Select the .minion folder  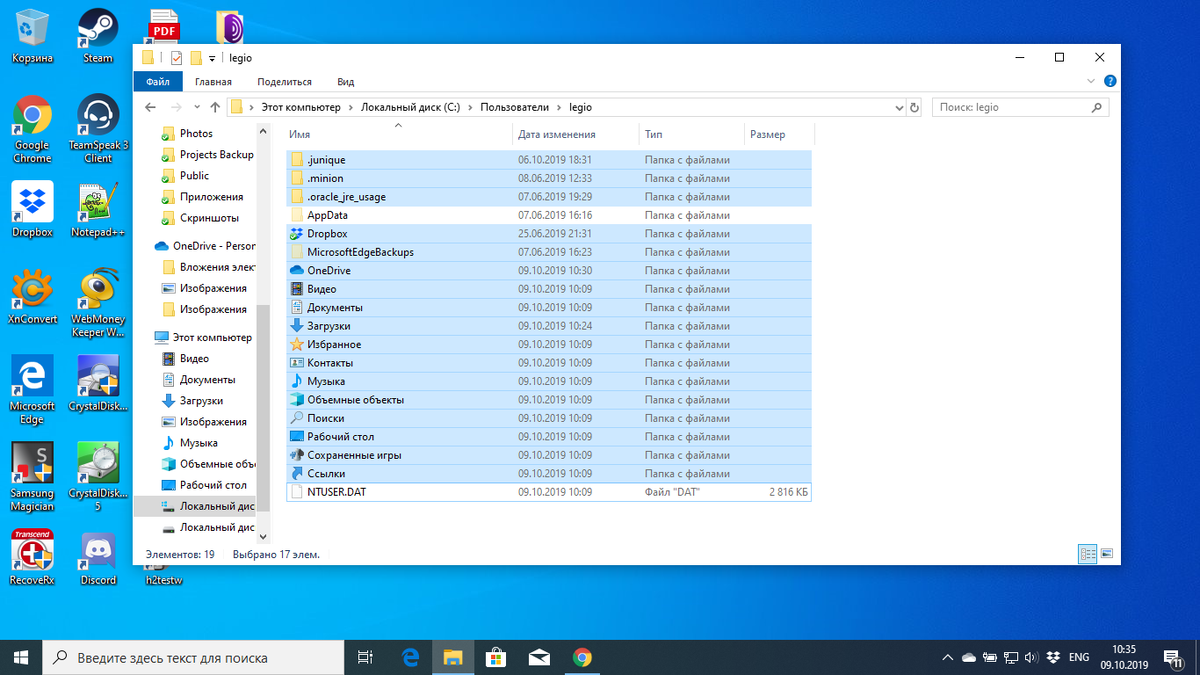(548, 178)
